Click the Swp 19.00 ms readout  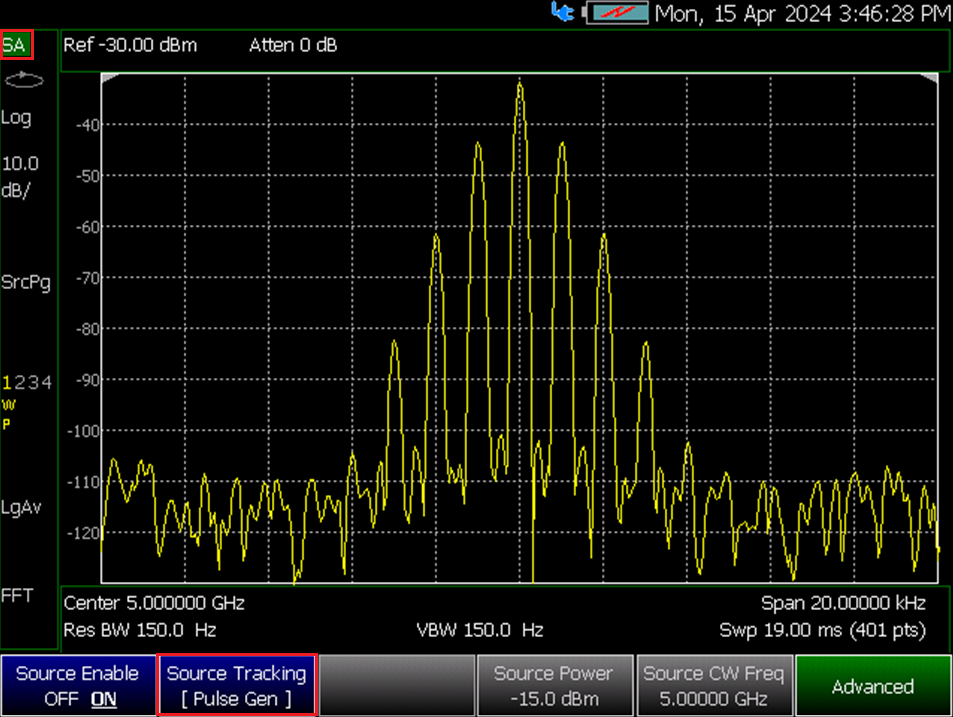click(x=822, y=630)
